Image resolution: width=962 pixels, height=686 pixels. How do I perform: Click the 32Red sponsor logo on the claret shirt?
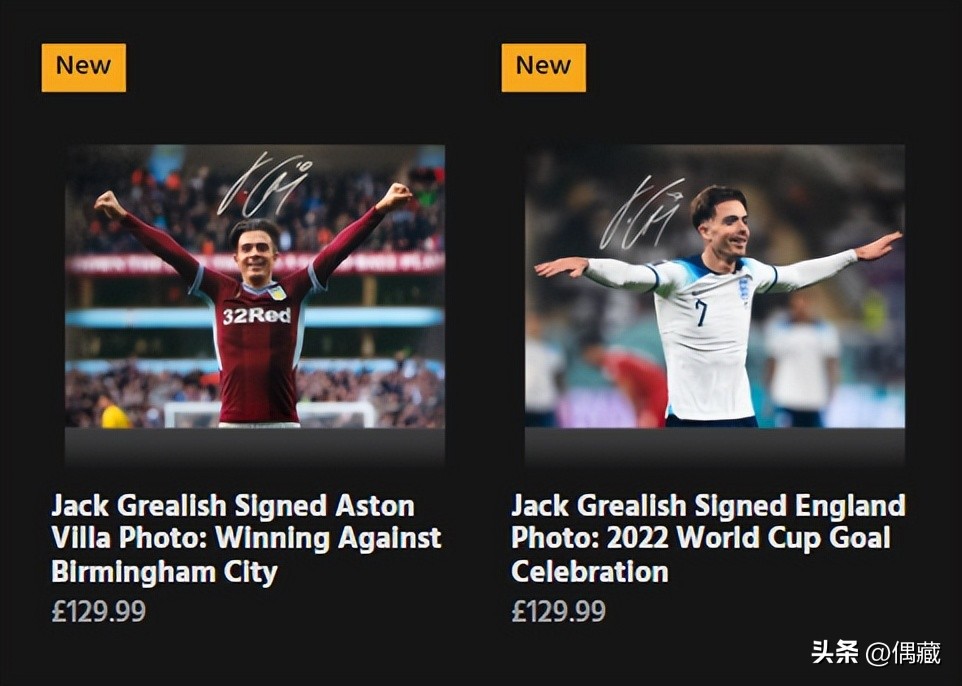click(257, 316)
